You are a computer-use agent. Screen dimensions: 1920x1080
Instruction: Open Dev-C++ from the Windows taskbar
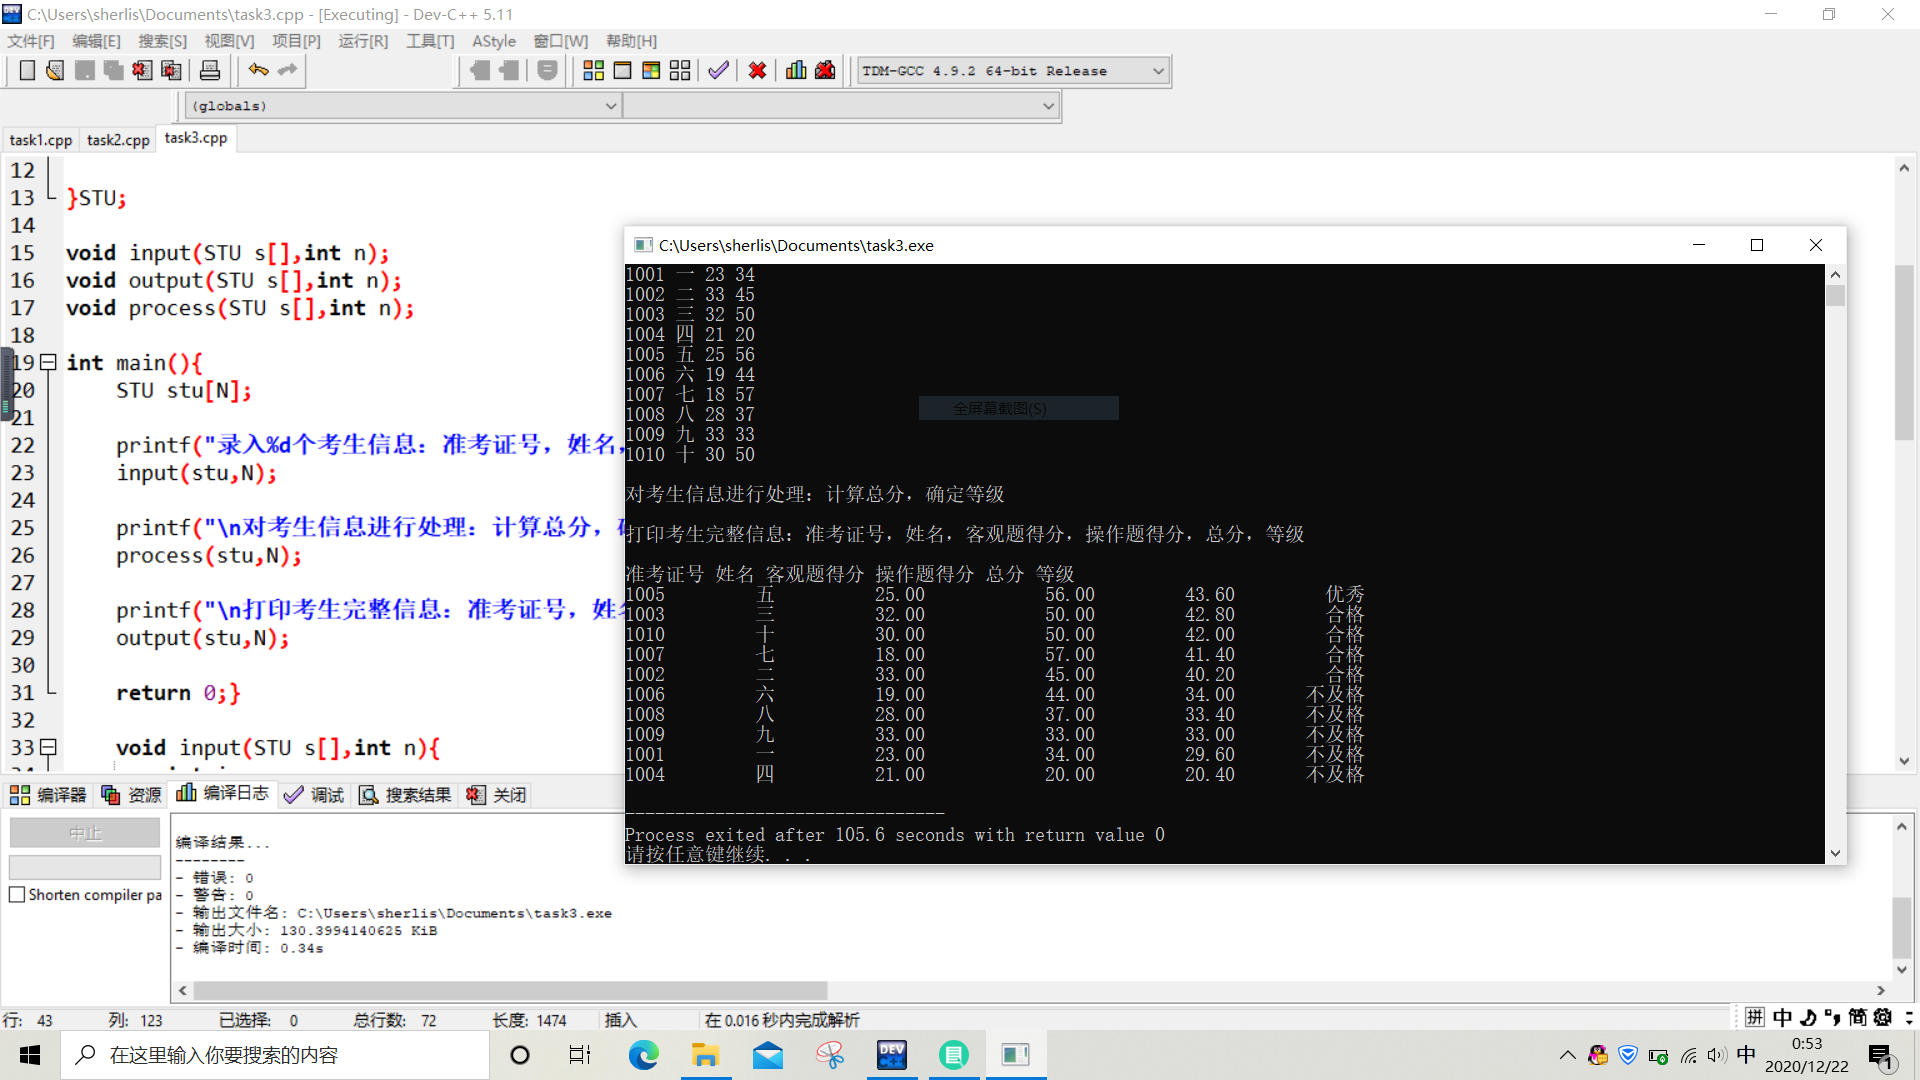pos(891,1055)
